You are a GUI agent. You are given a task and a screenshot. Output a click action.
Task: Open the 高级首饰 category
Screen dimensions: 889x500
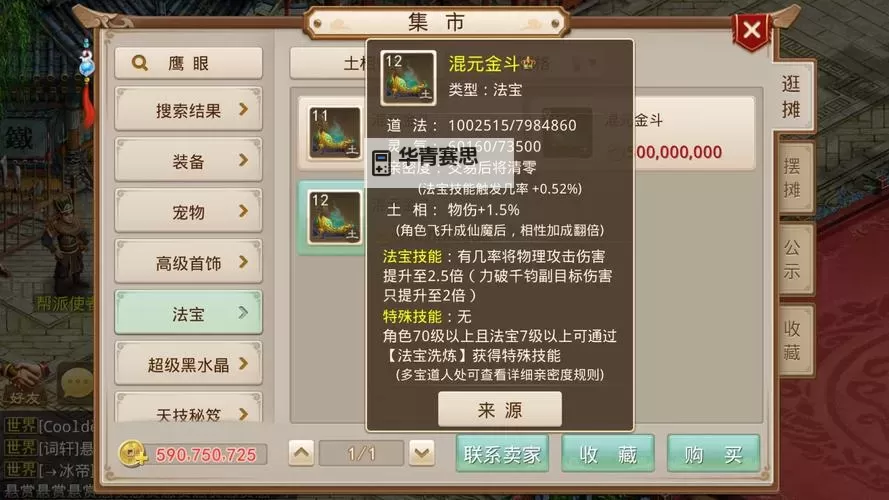(x=188, y=262)
